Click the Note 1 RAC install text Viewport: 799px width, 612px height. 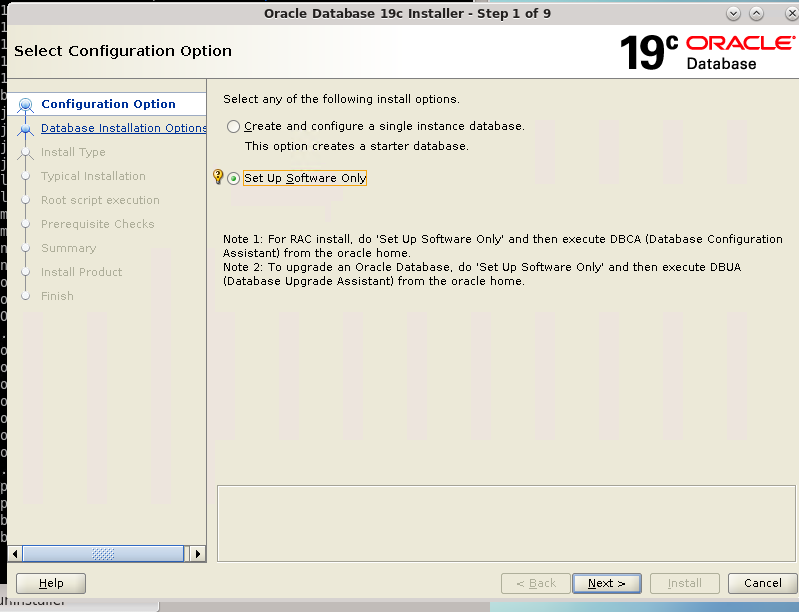tap(502, 246)
